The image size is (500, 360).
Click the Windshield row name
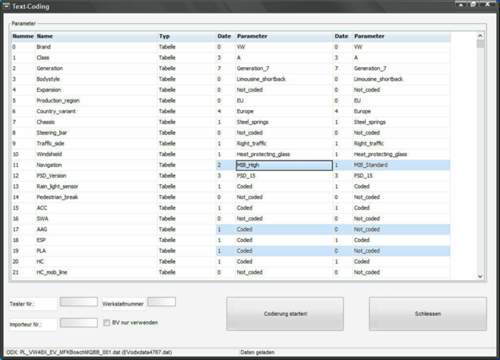tap(49, 154)
